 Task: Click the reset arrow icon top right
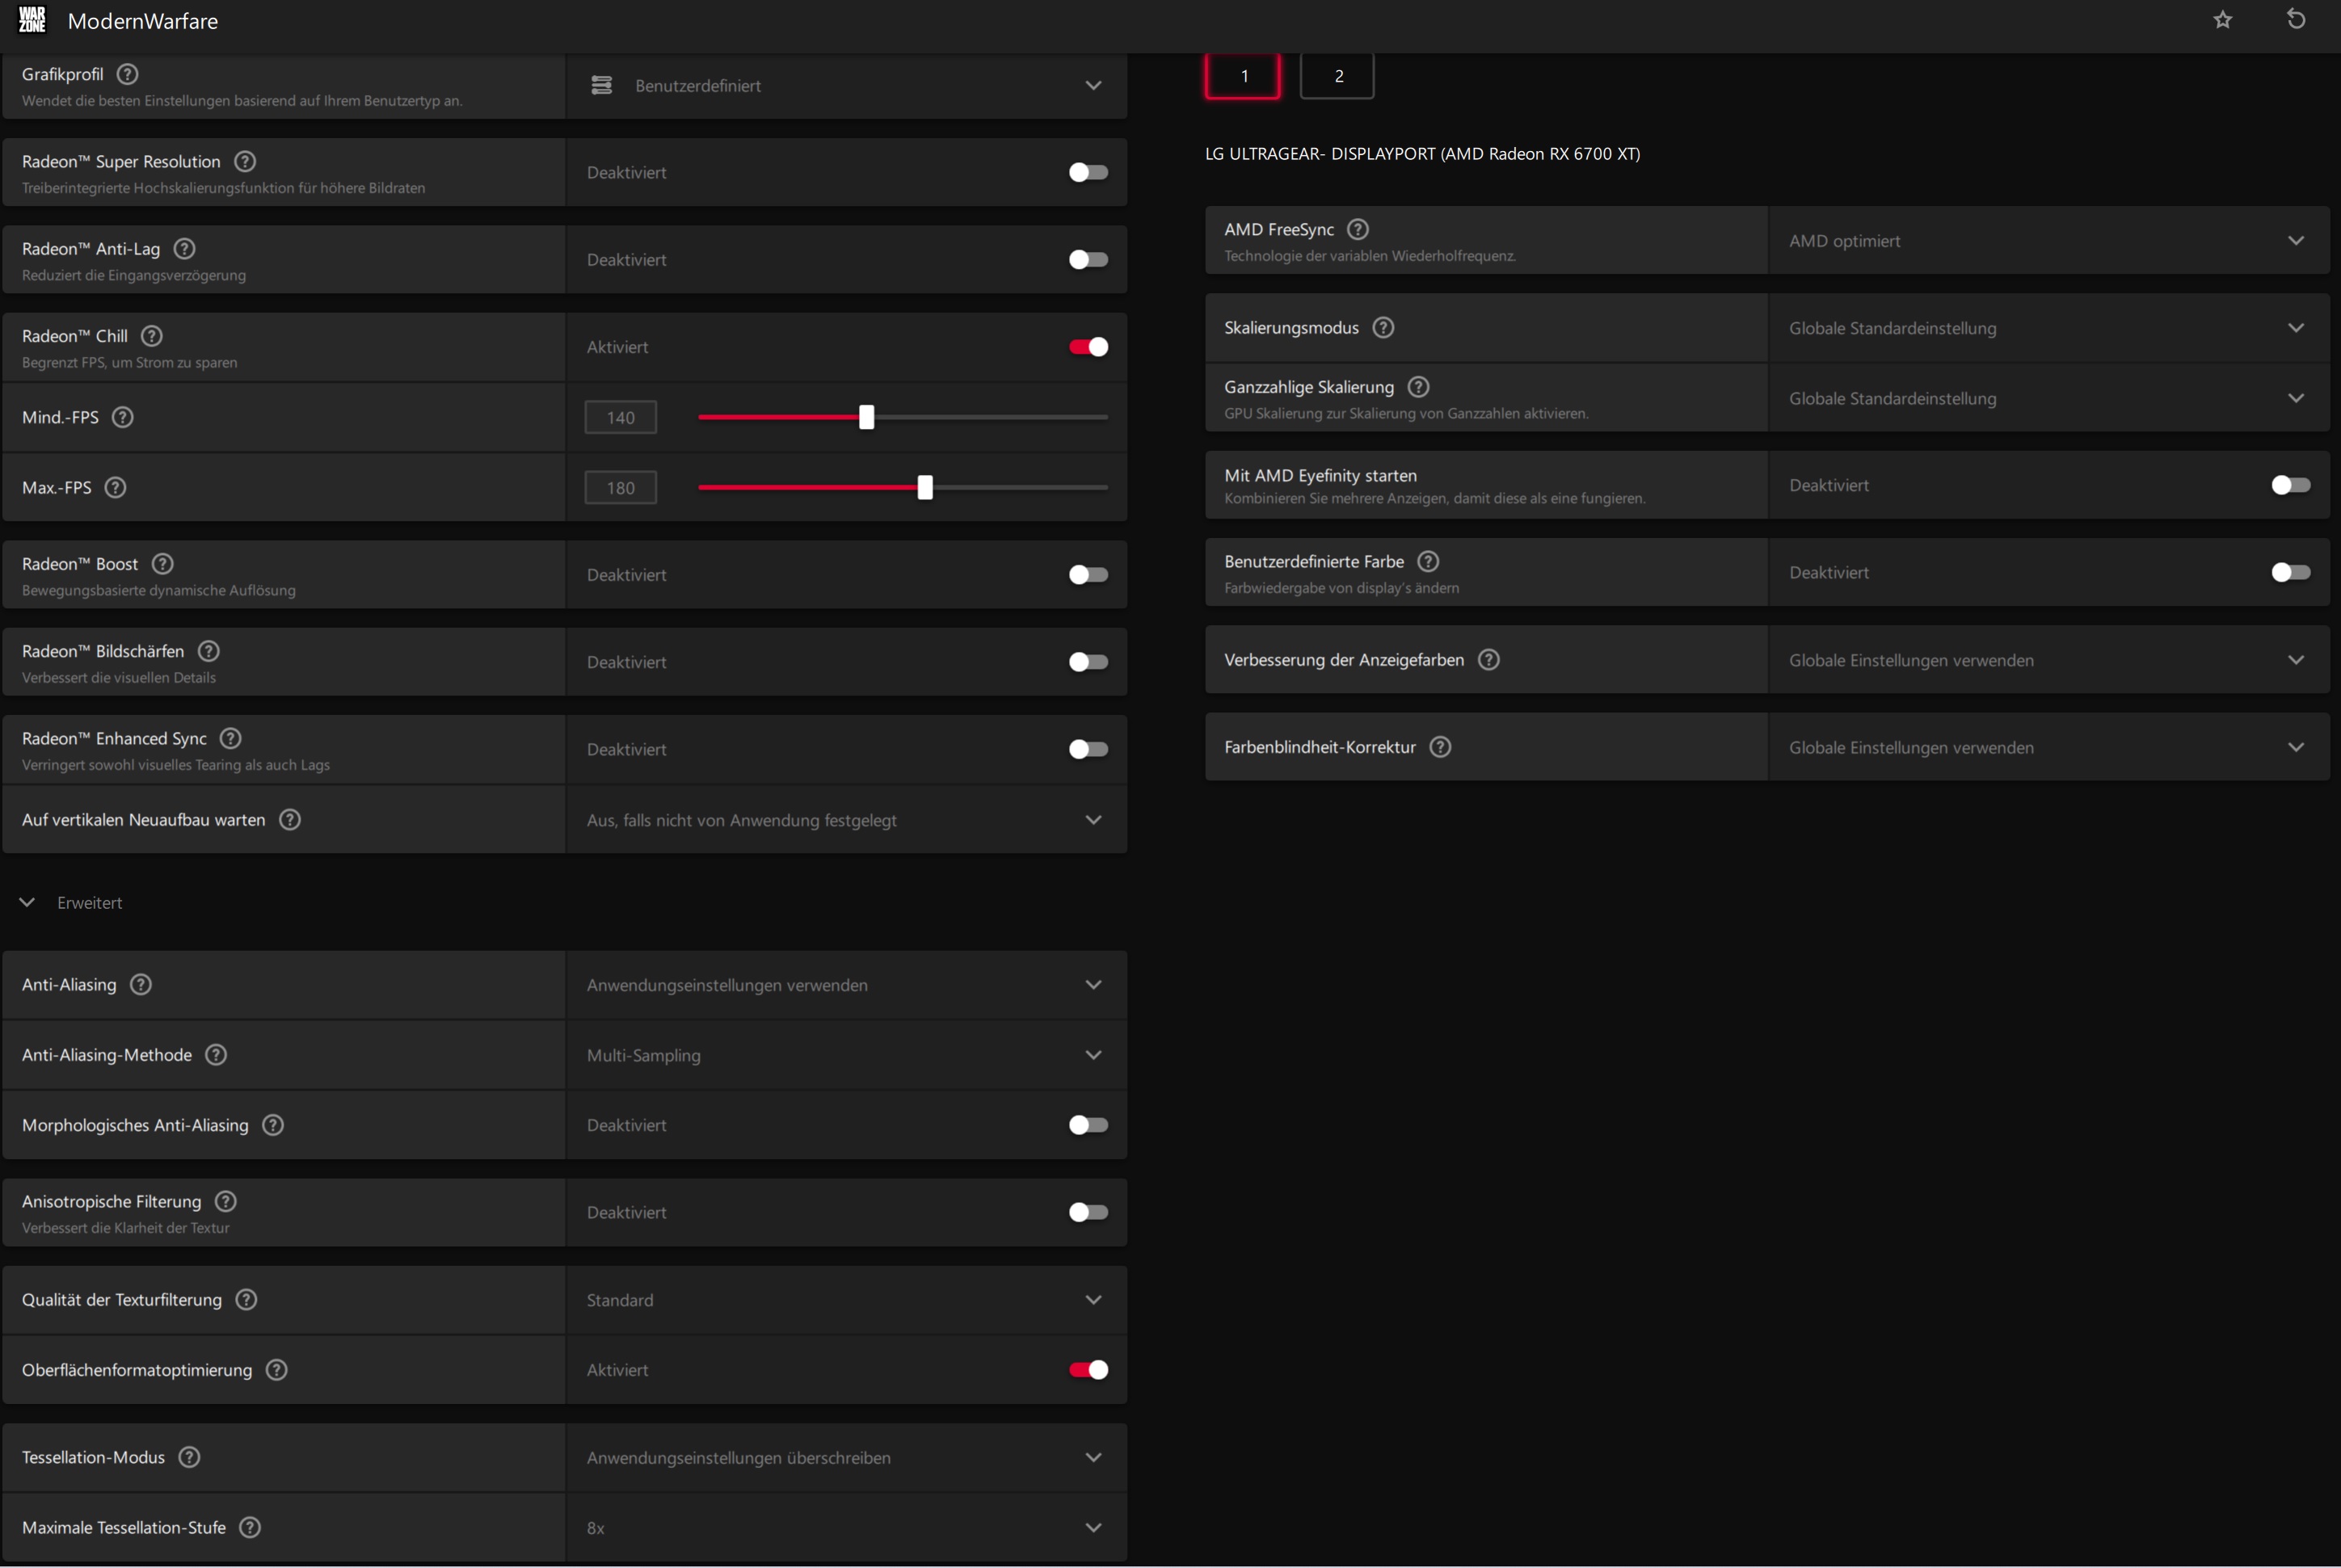2296,20
